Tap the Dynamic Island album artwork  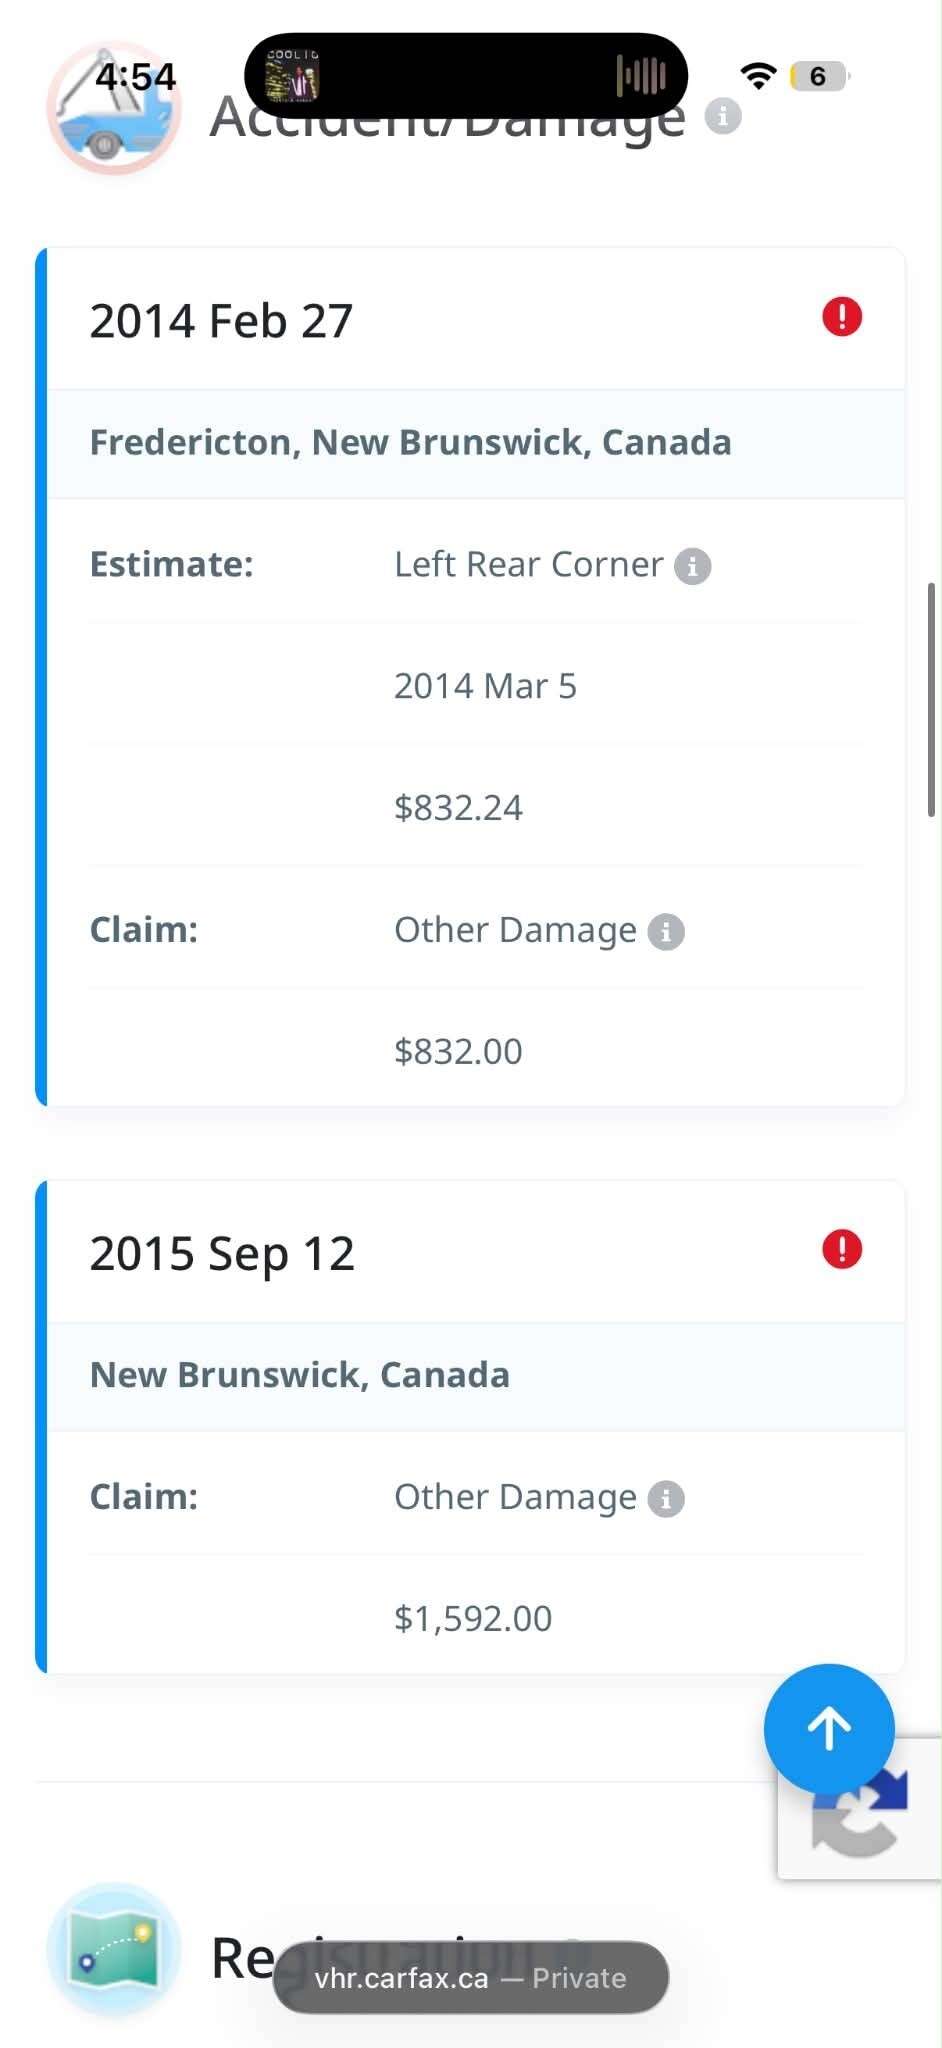292,75
